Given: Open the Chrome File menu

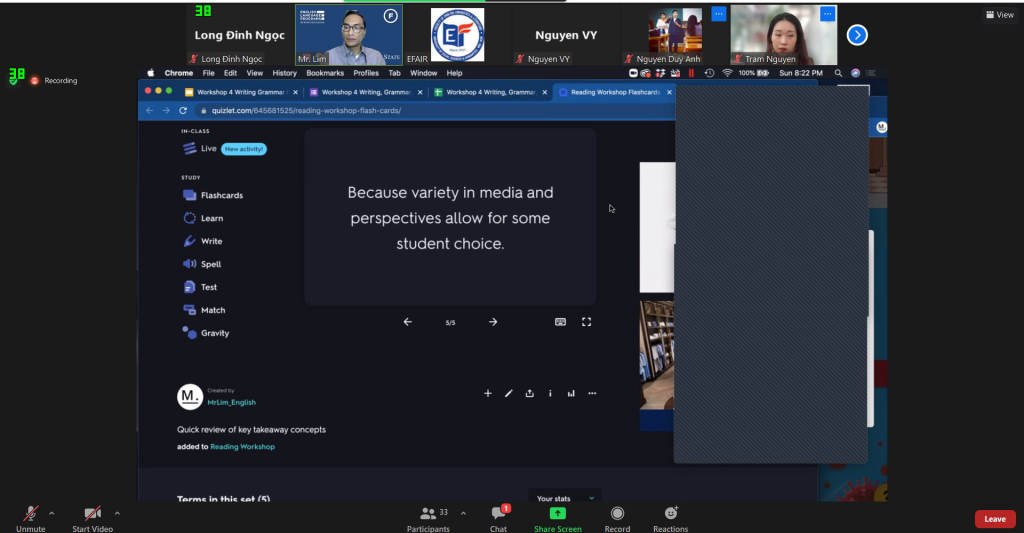Looking at the screenshot, I should click(208, 73).
